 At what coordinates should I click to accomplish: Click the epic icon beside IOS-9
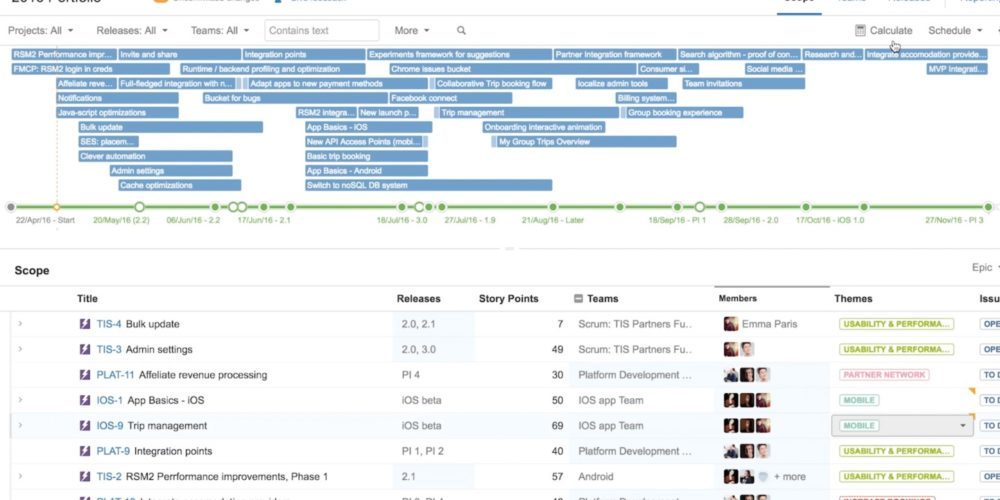(x=85, y=426)
